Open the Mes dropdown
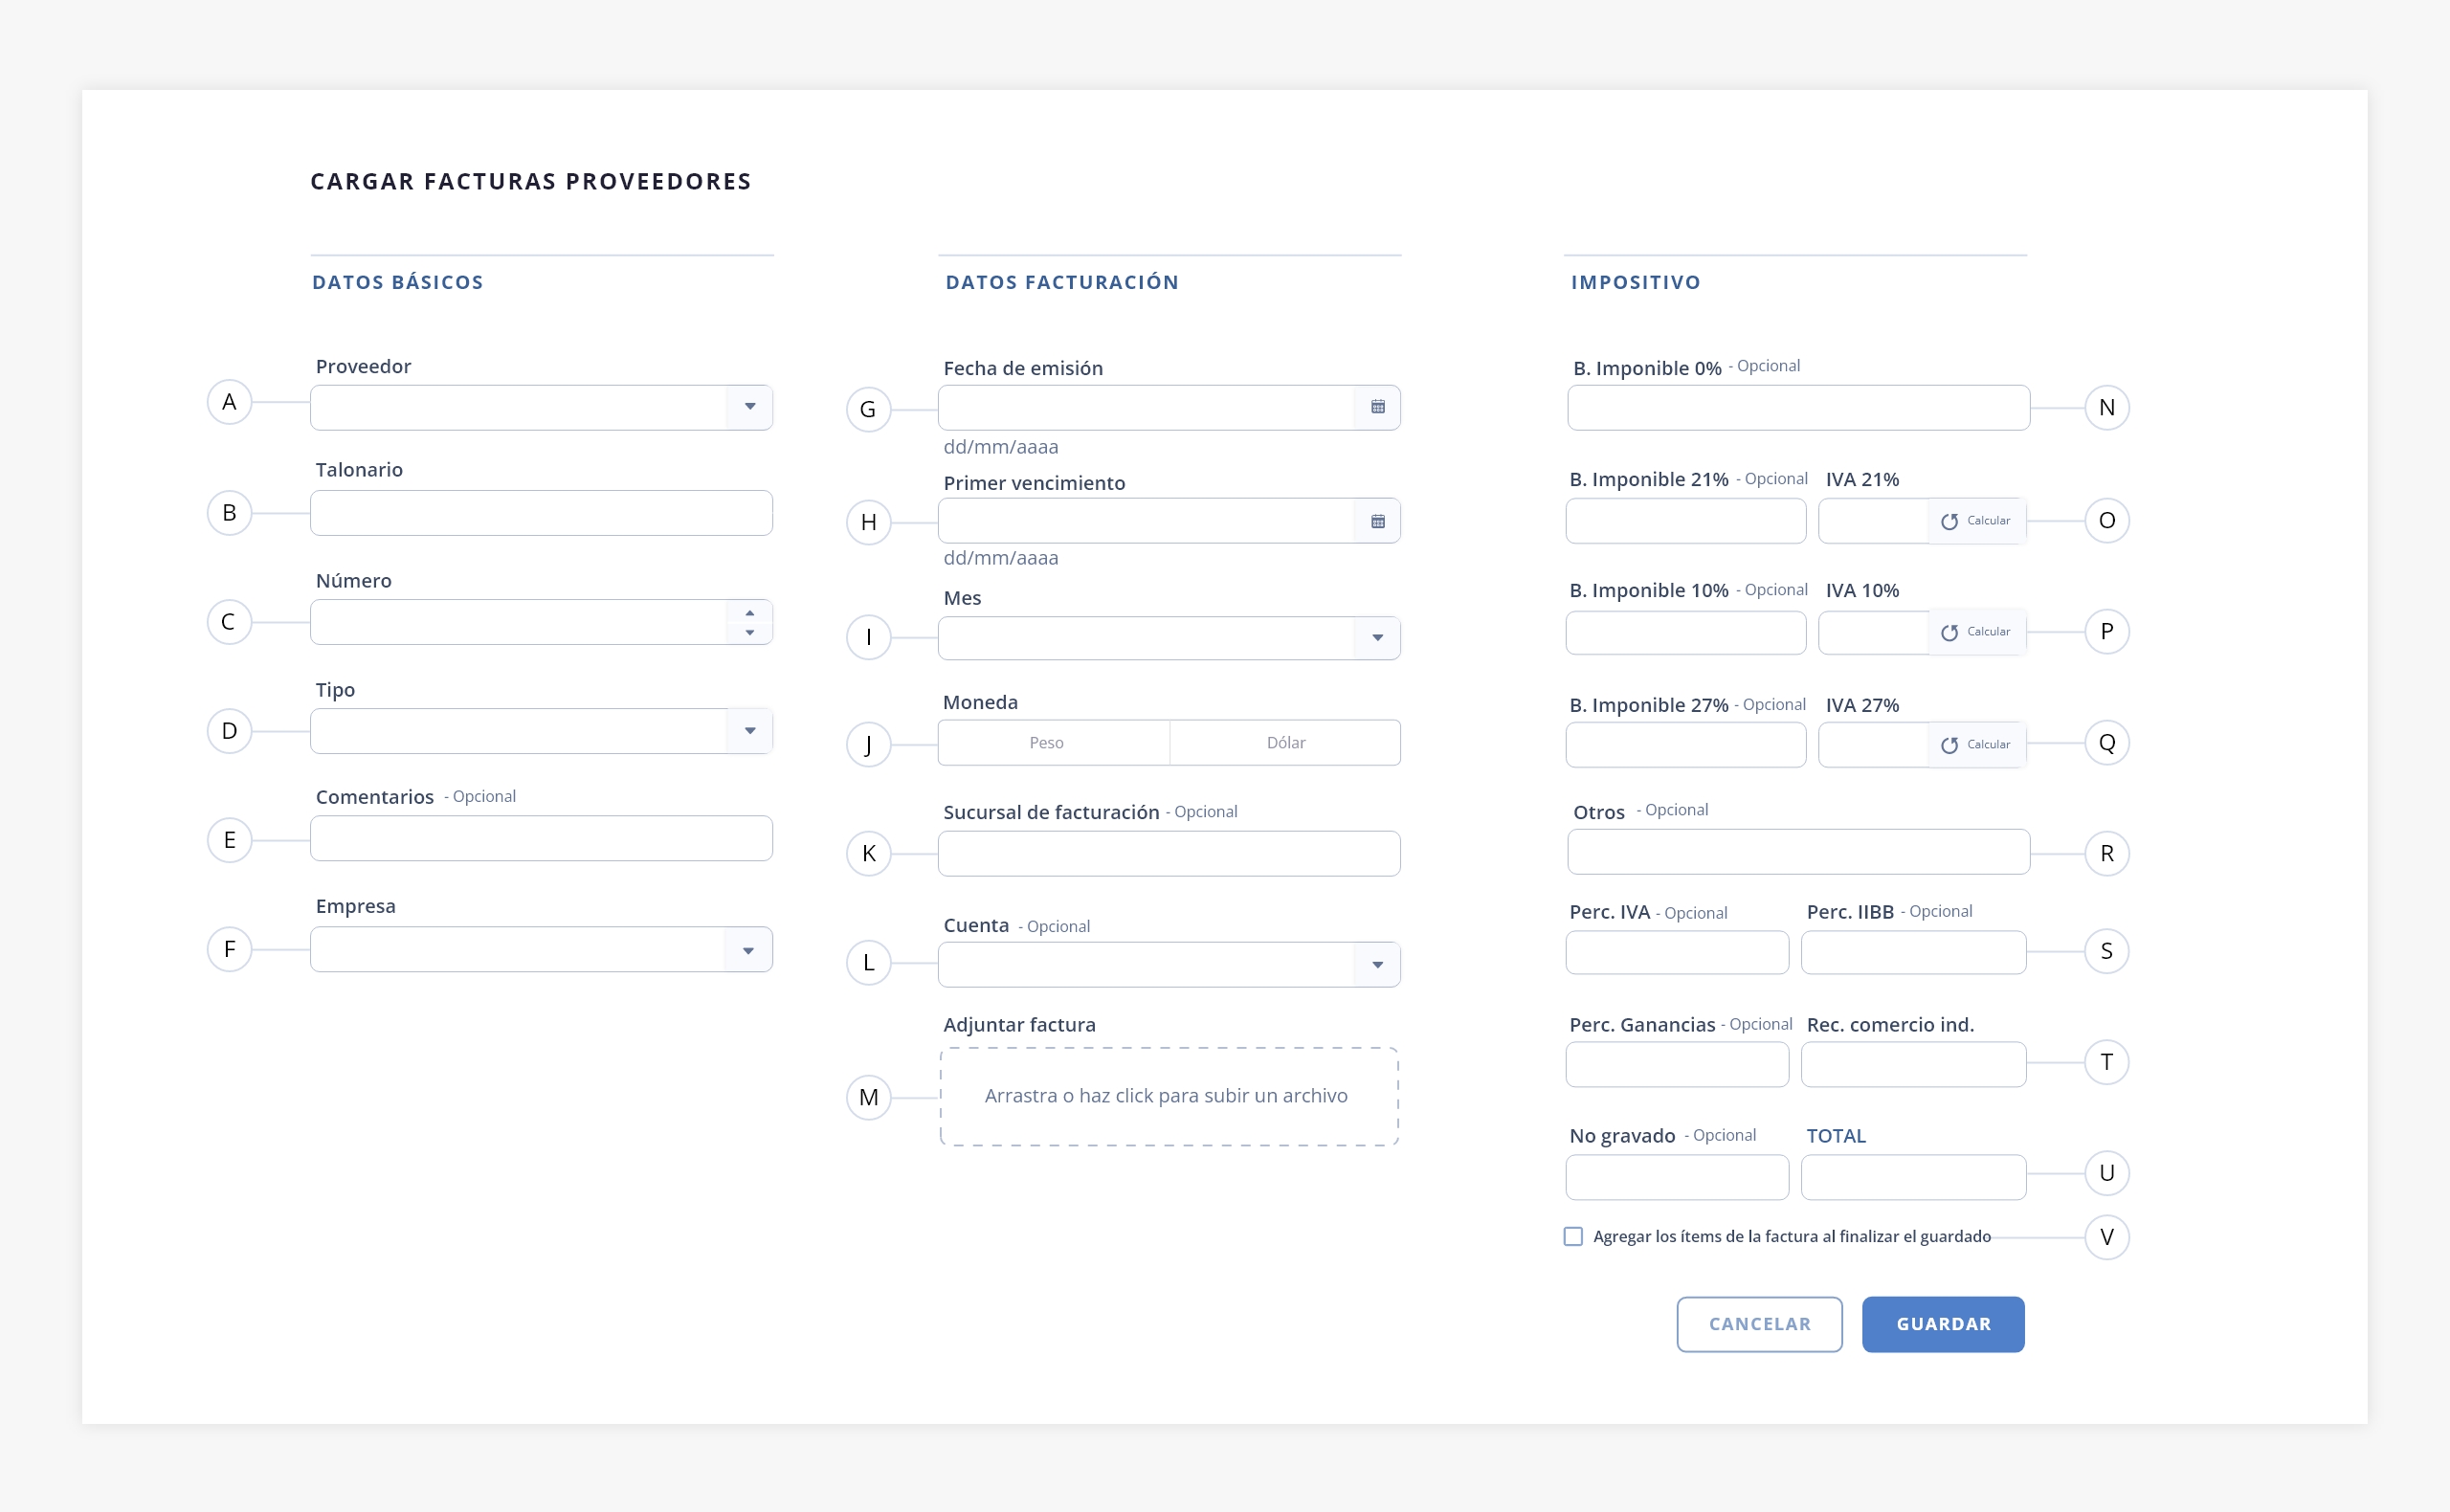2450x1512 pixels. pos(1377,638)
